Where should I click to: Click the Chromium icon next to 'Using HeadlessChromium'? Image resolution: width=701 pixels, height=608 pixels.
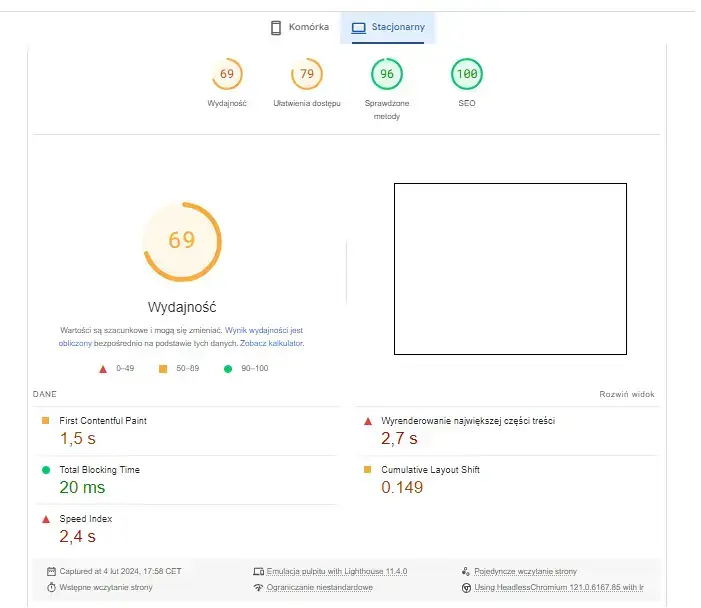[466, 587]
